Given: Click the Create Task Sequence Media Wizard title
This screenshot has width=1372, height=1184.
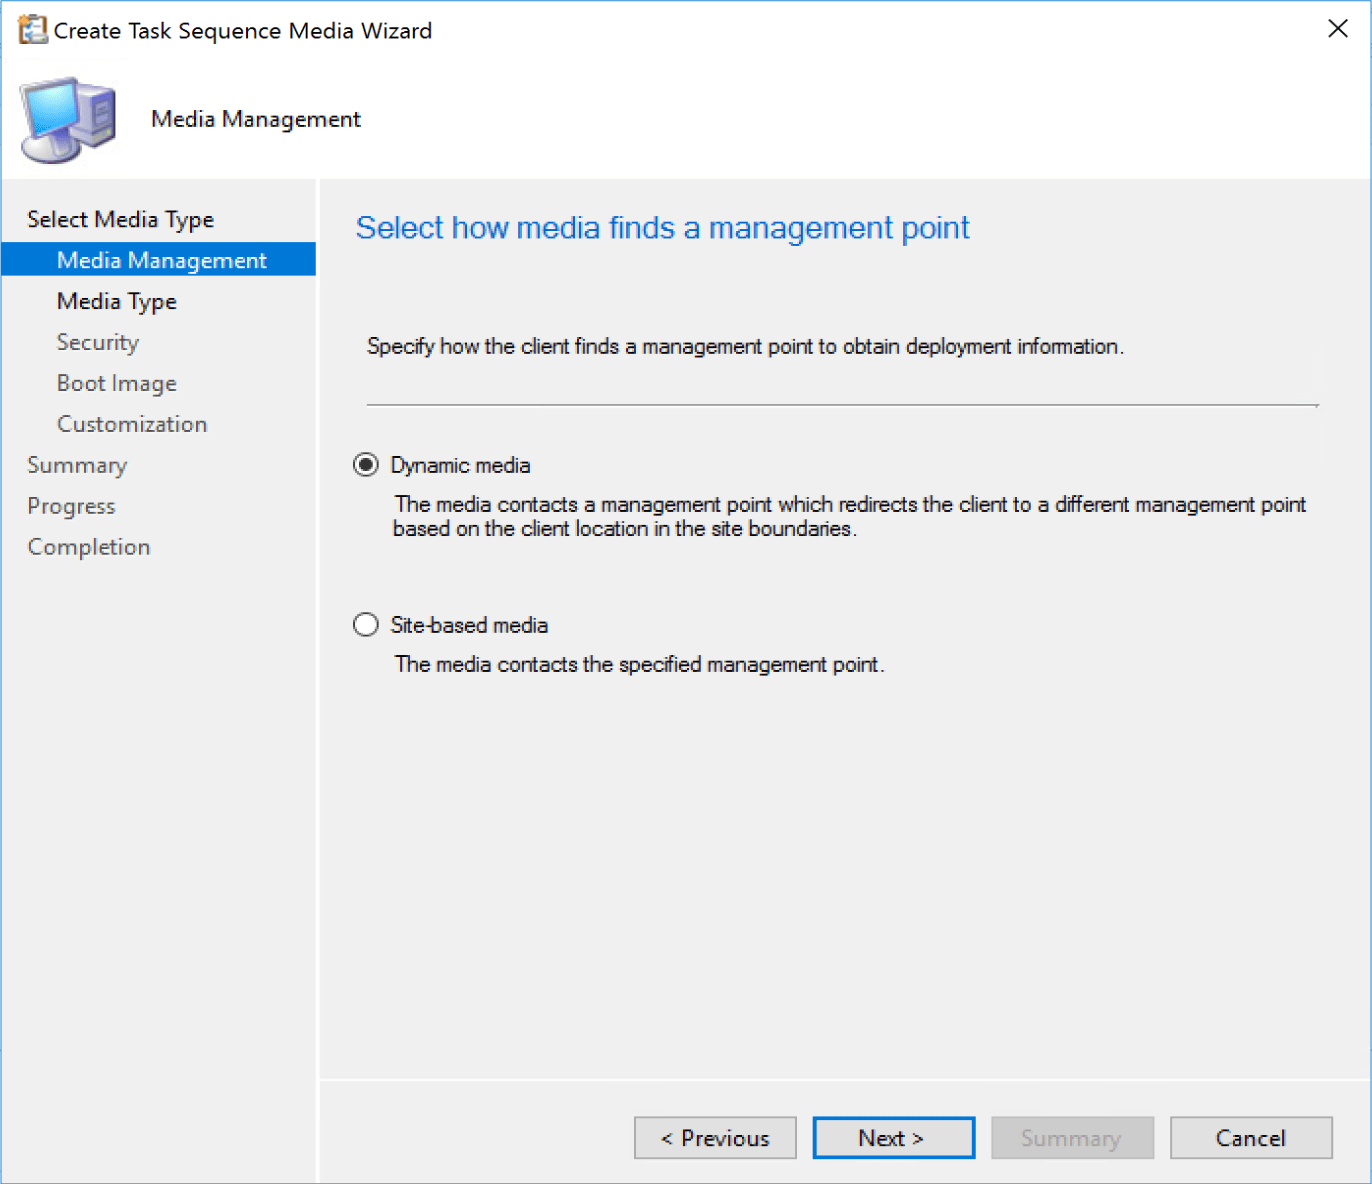Looking at the screenshot, I should (x=240, y=30).
